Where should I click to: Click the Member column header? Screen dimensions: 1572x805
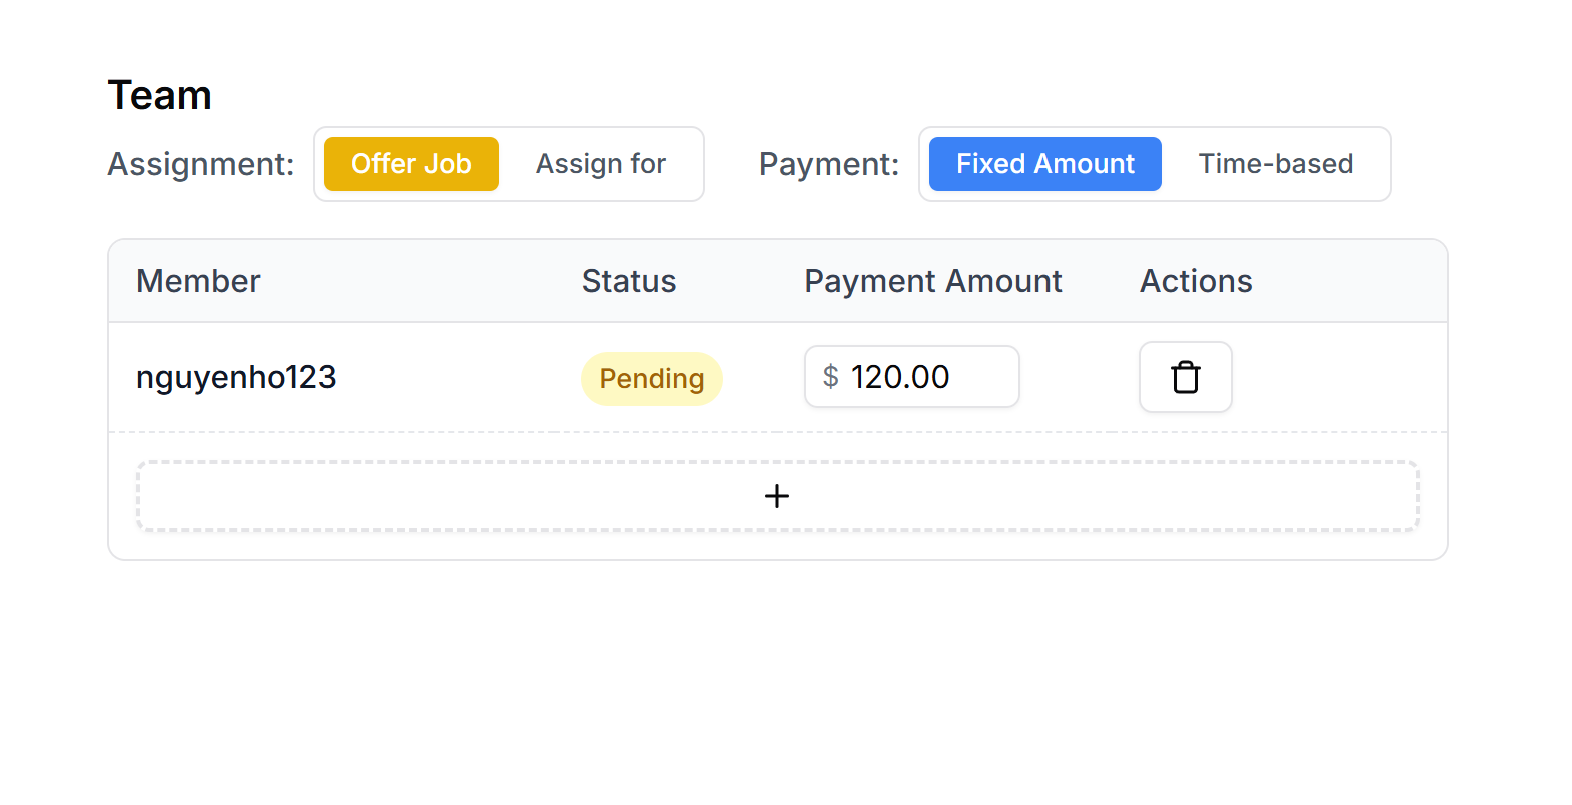pyautogui.click(x=198, y=281)
